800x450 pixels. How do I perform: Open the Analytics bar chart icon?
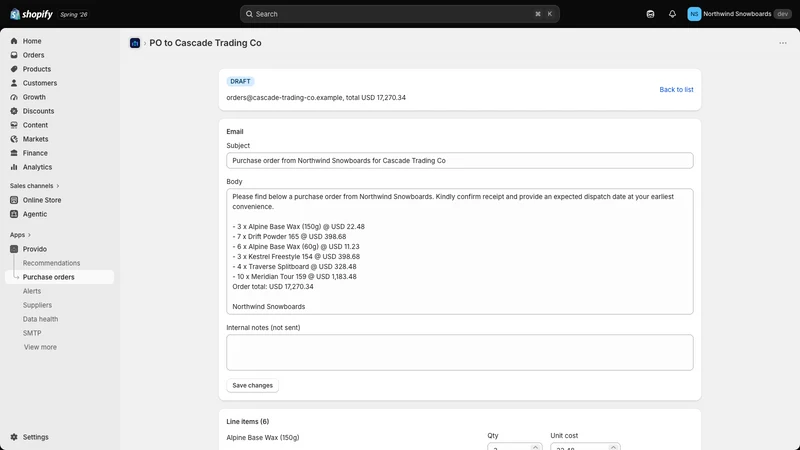pyautogui.click(x=14, y=167)
